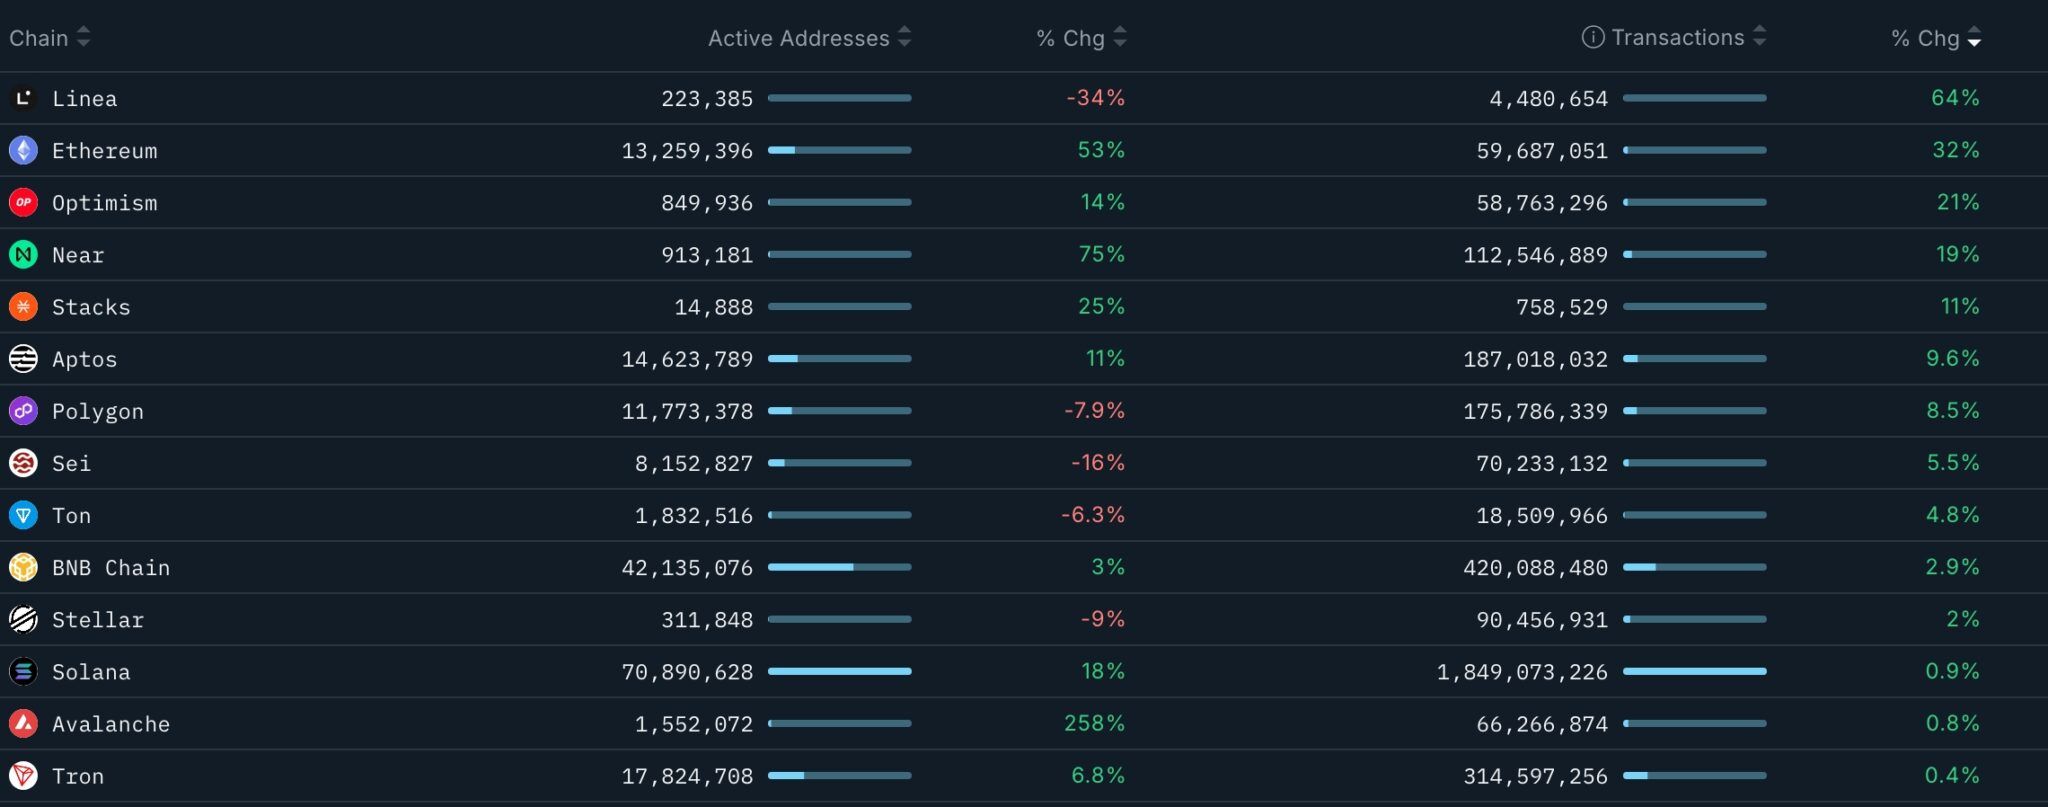Select the purple Polygon logo icon
The image size is (2048, 807).
23,411
